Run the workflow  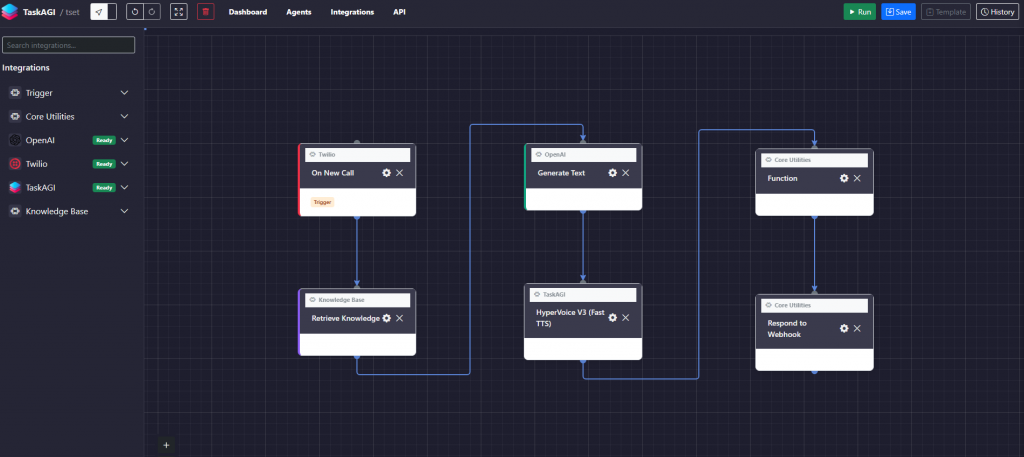pyautogui.click(x=859, y=12)
